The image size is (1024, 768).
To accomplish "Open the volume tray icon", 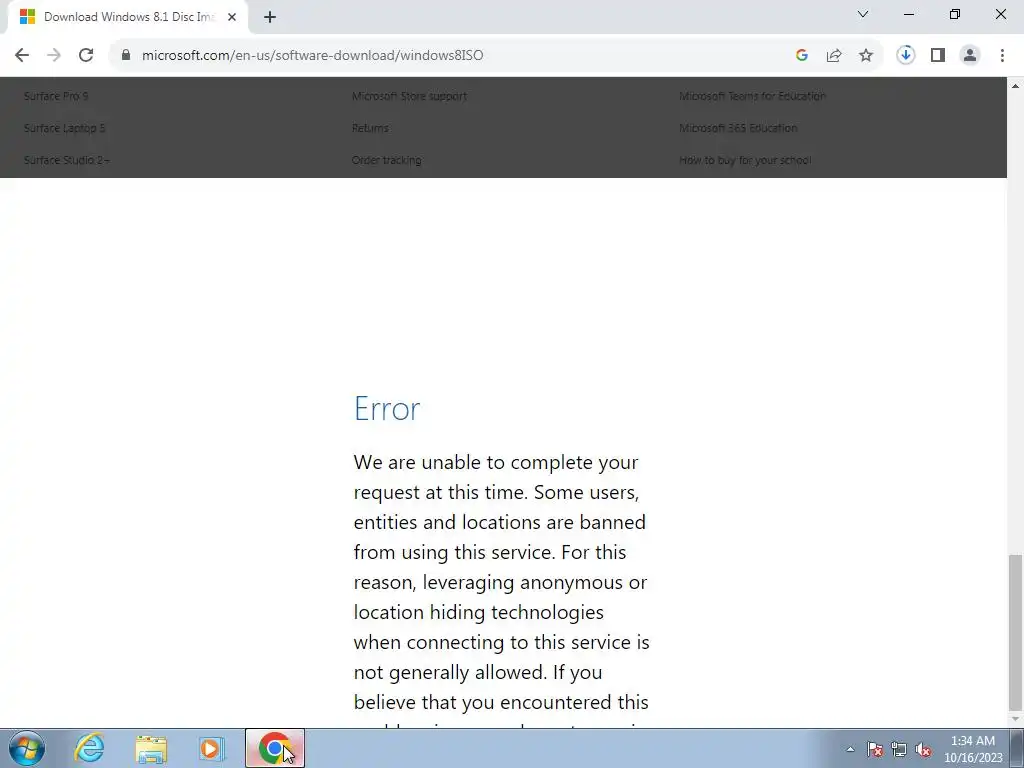I will pos(923,749).
